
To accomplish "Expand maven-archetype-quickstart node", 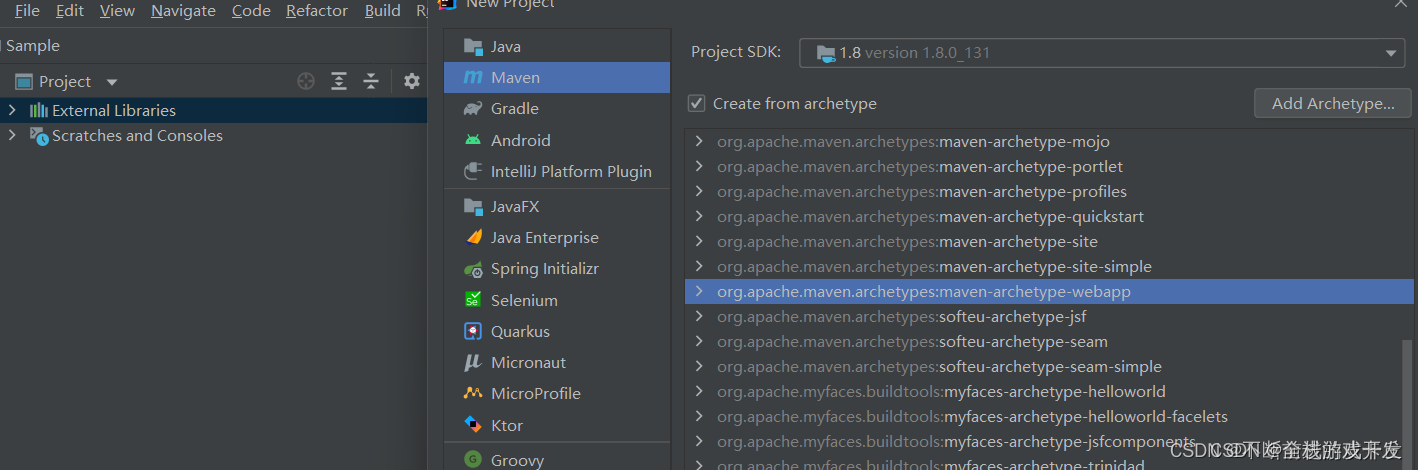I will (x=699, y=216).
